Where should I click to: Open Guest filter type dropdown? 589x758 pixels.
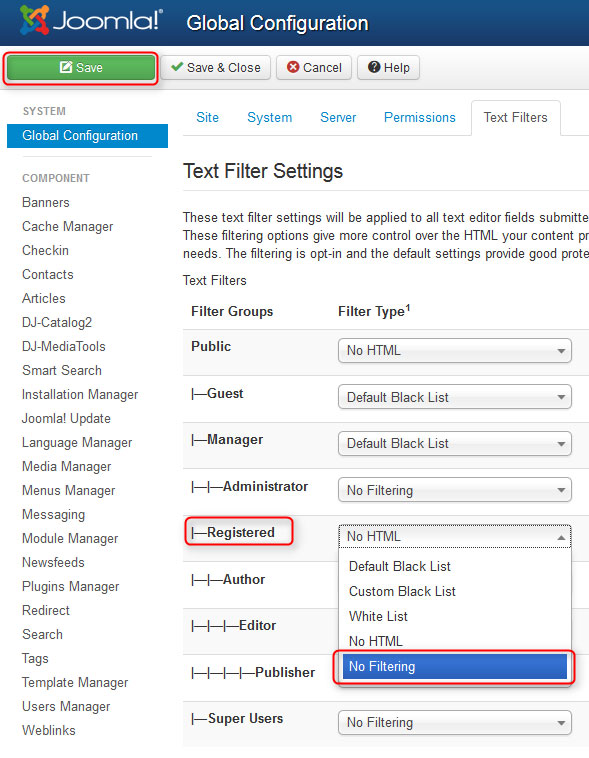pyautogui.click(x=455, y=397)
